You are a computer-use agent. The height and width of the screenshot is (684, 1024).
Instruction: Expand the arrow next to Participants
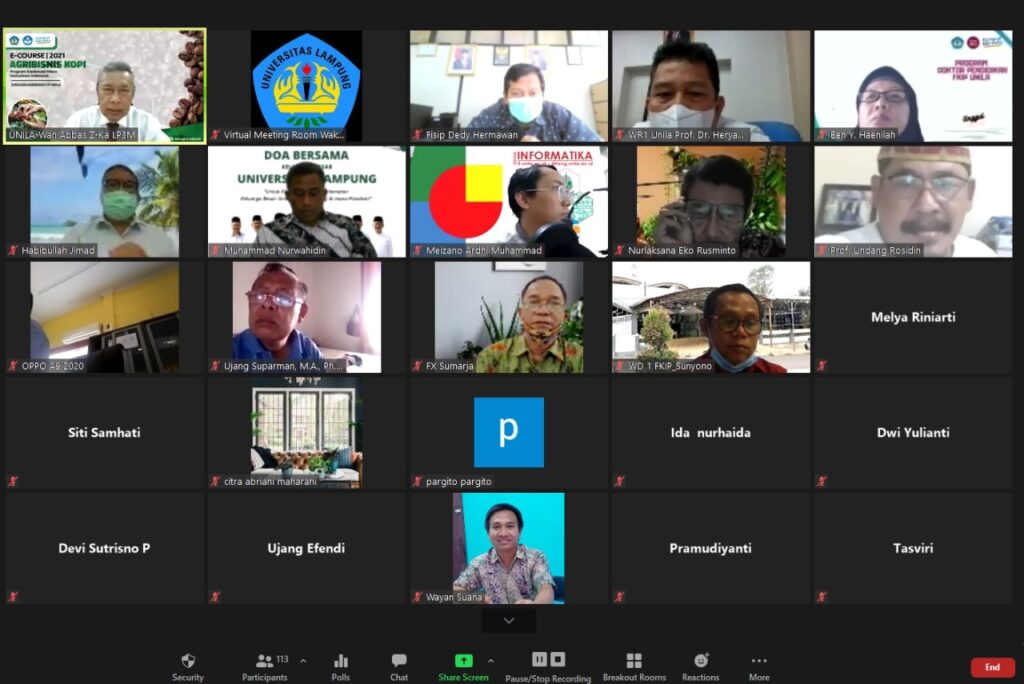click(303, 661)
